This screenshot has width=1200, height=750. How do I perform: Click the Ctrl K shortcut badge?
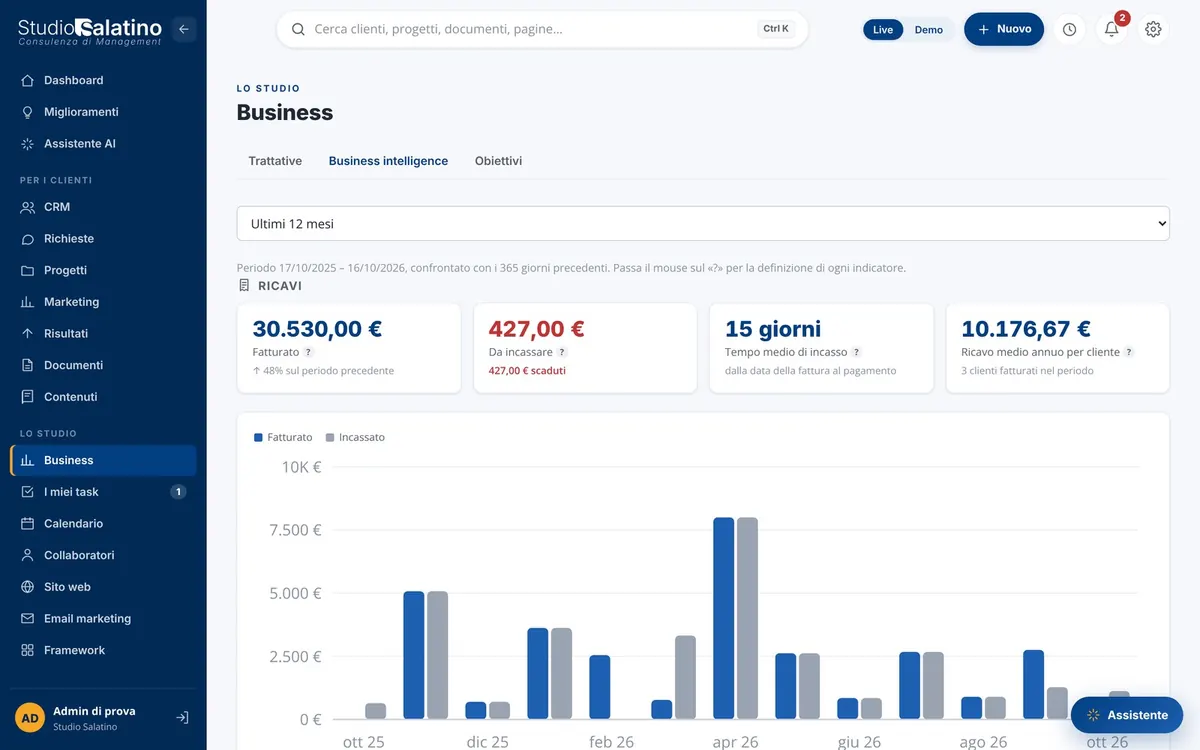(776, 29)
